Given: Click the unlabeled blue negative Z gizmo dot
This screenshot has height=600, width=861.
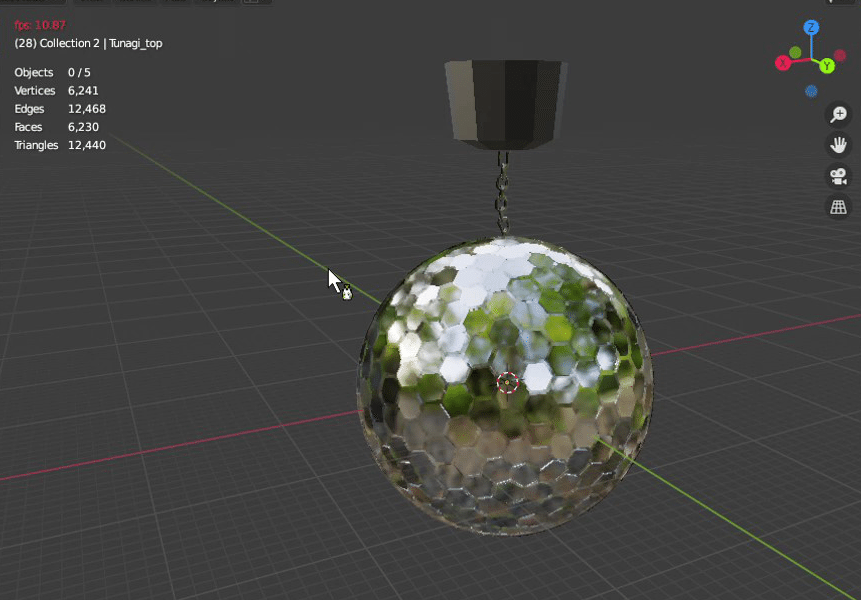Looking at the screenshot, I should coord(811,91).
